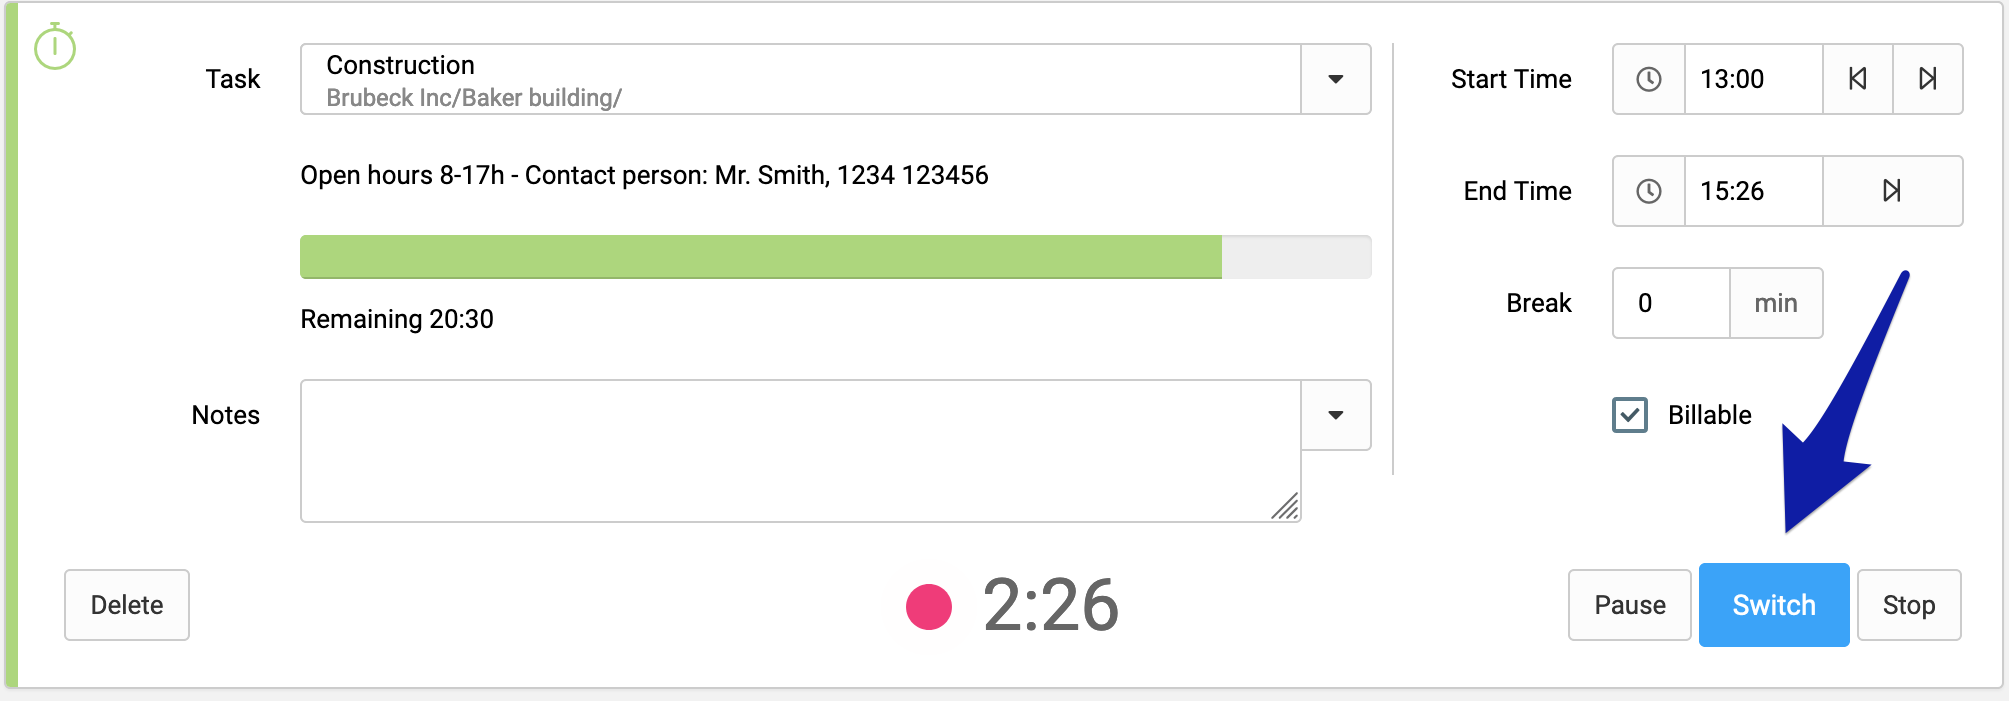Select the Construction task combo box

coord(801,79)
